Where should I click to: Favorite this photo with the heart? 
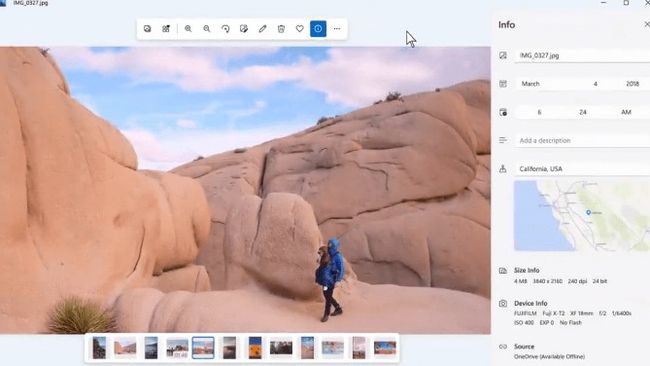tap(300, 29)
